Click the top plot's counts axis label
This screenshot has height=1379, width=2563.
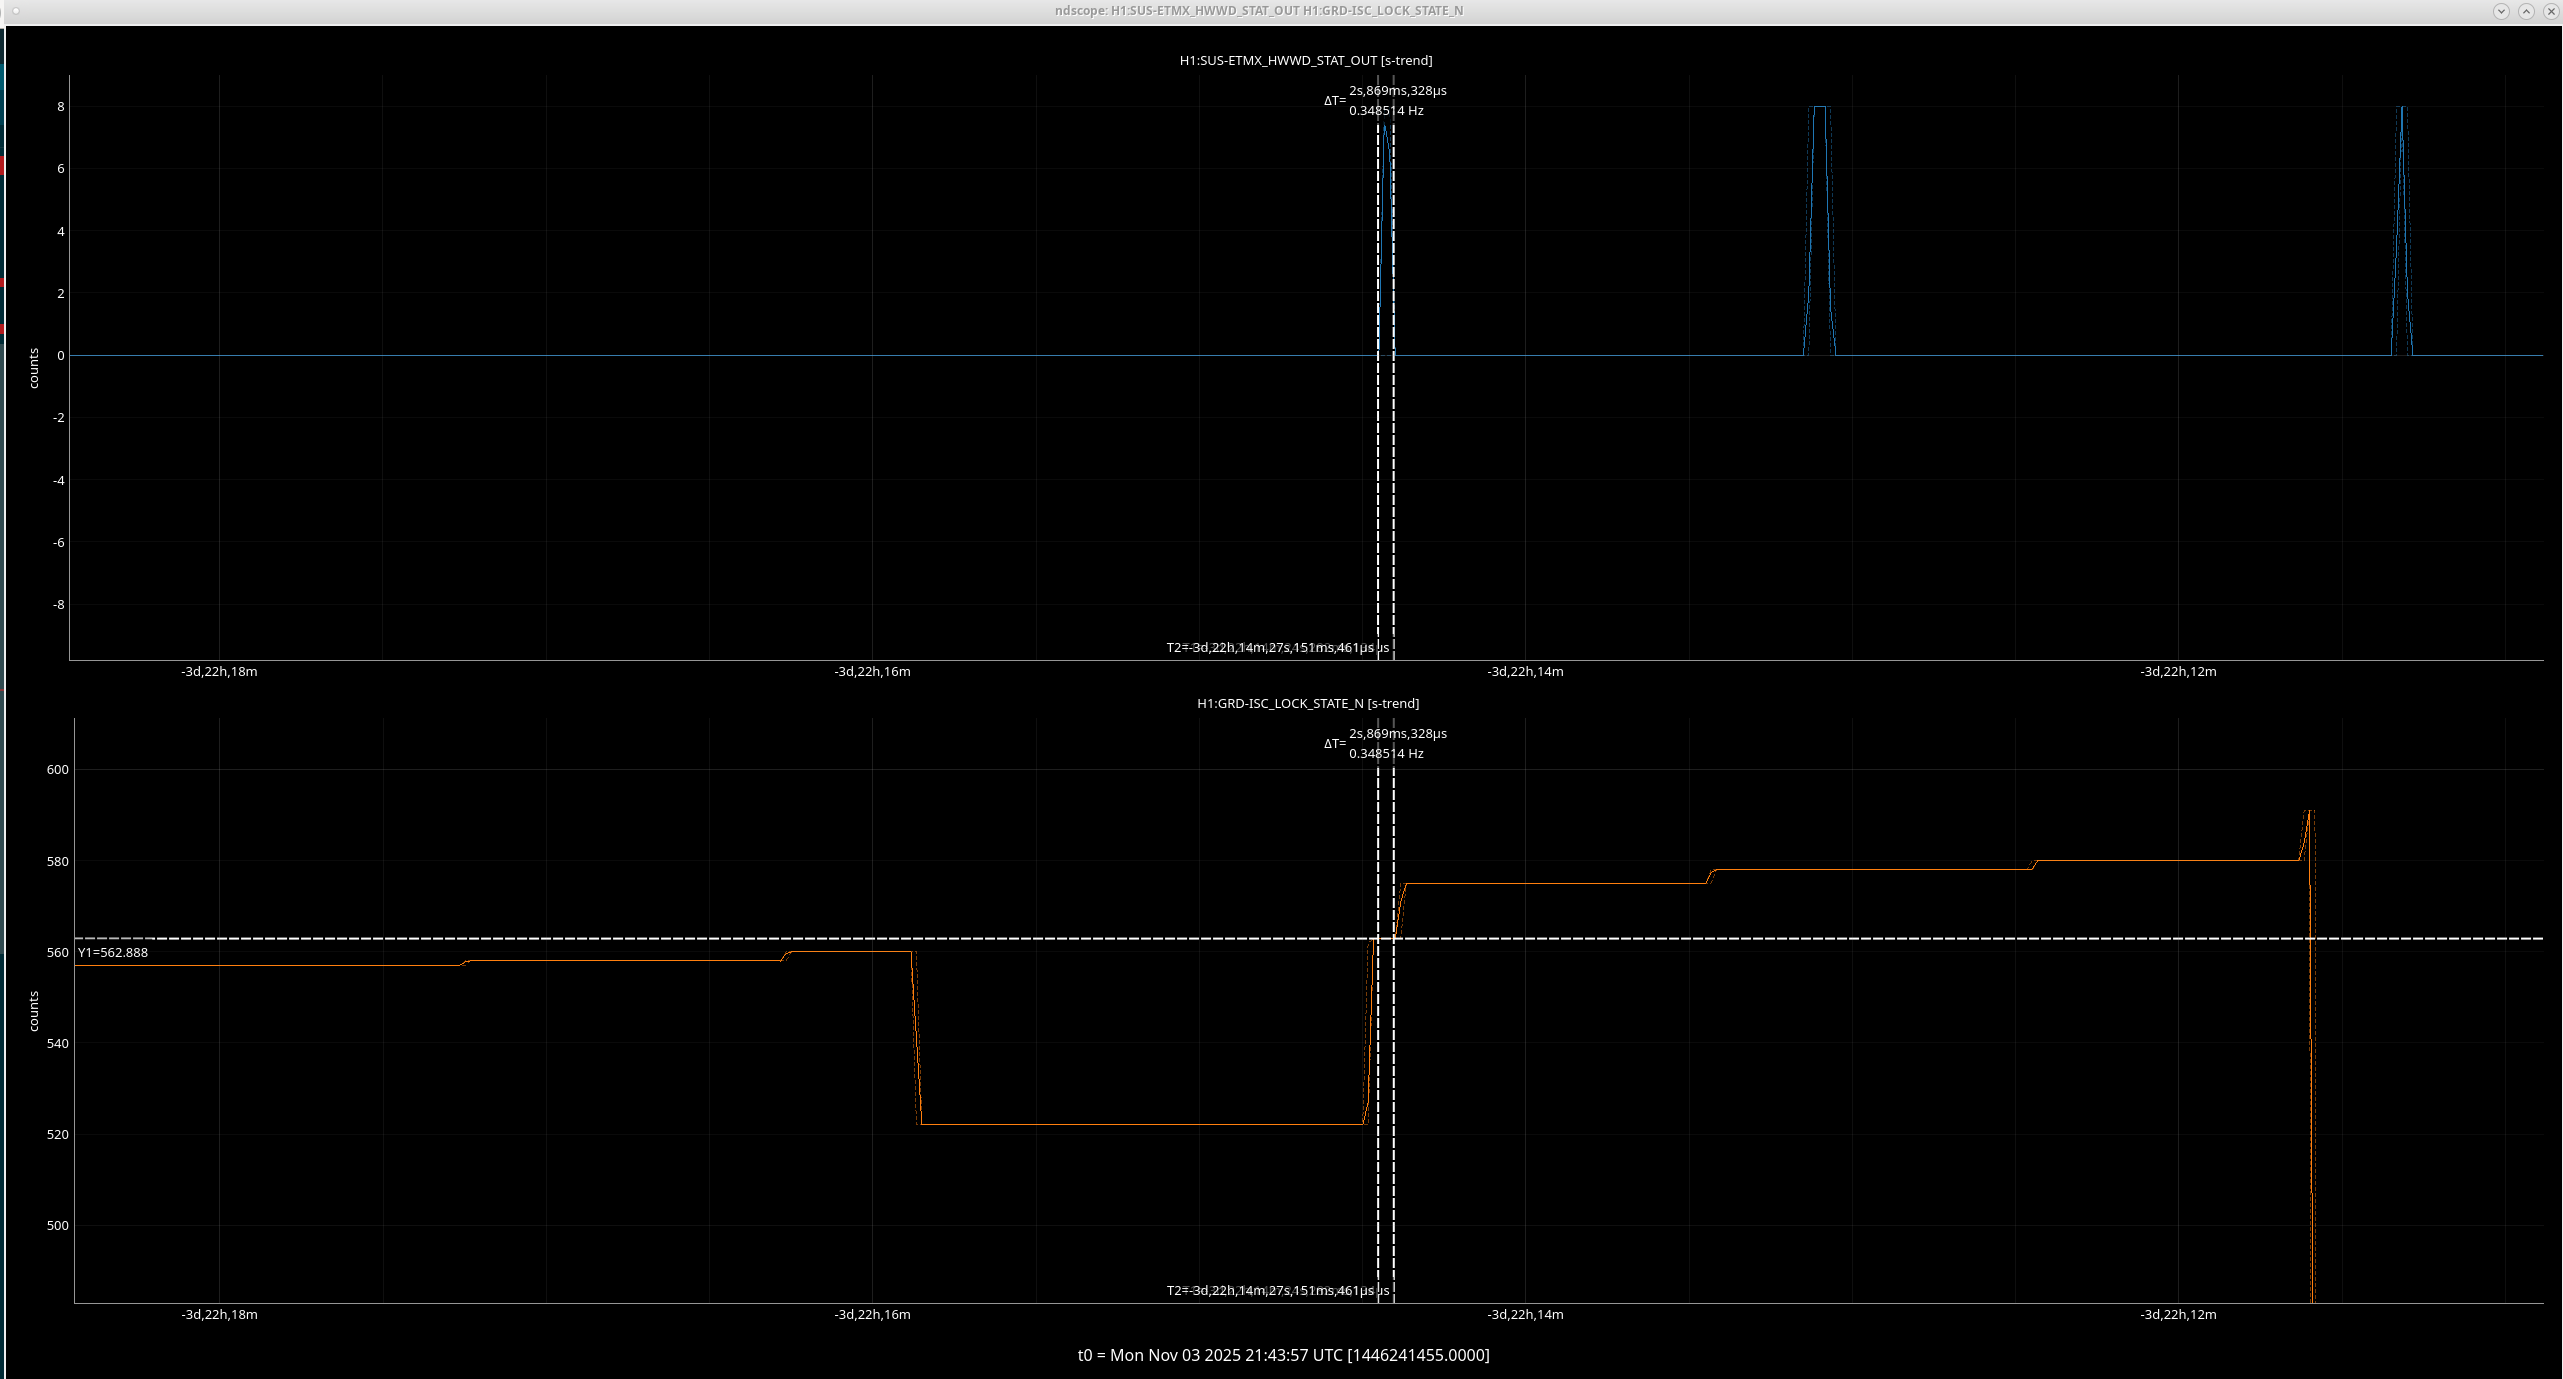pos(34,368)
